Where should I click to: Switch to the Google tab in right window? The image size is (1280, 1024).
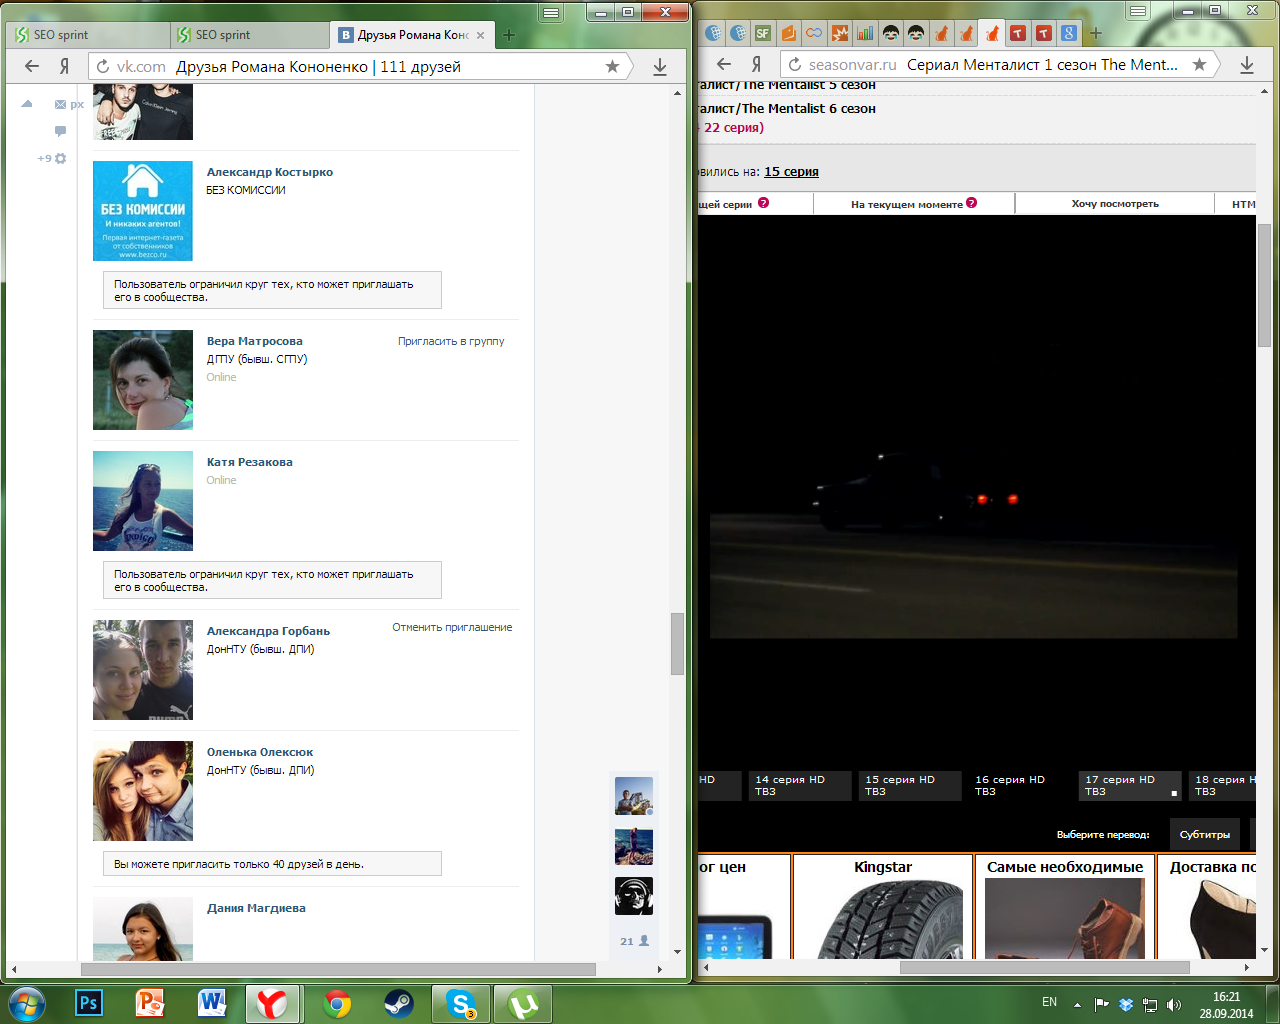pyautogui.click(x=1068, y=33)
